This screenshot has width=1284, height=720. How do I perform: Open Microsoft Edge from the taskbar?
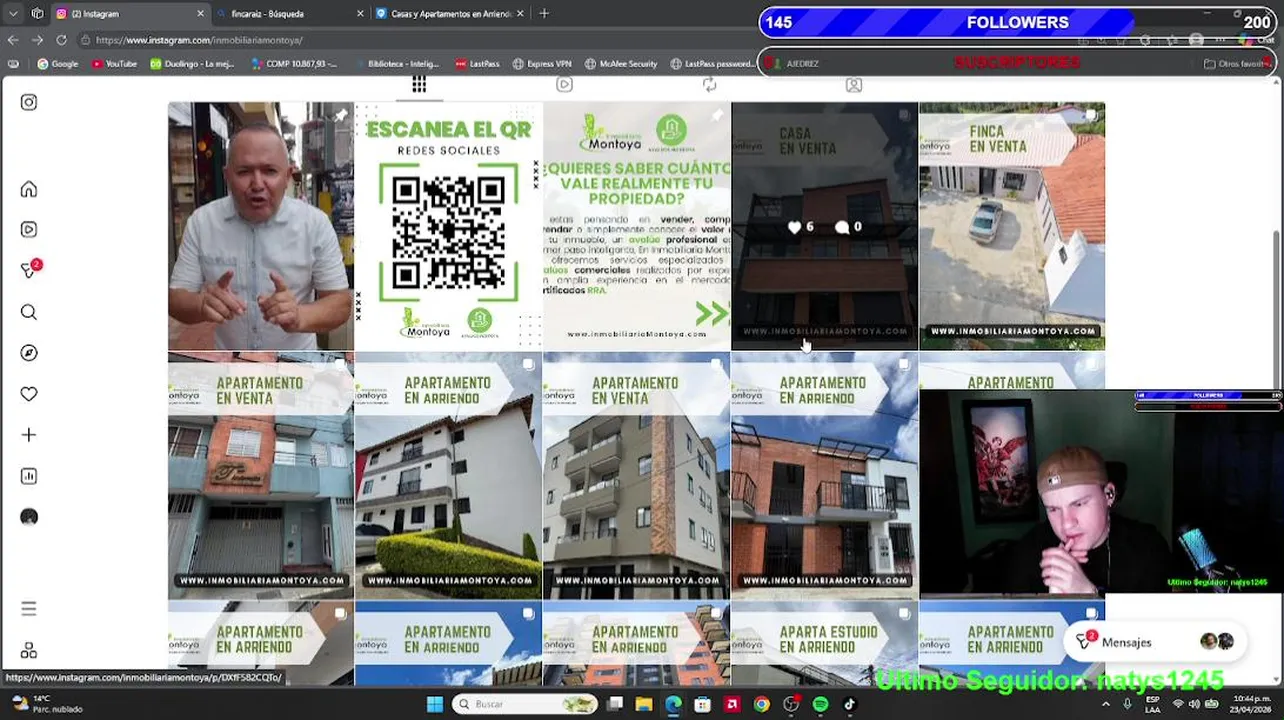coord(673,704)
